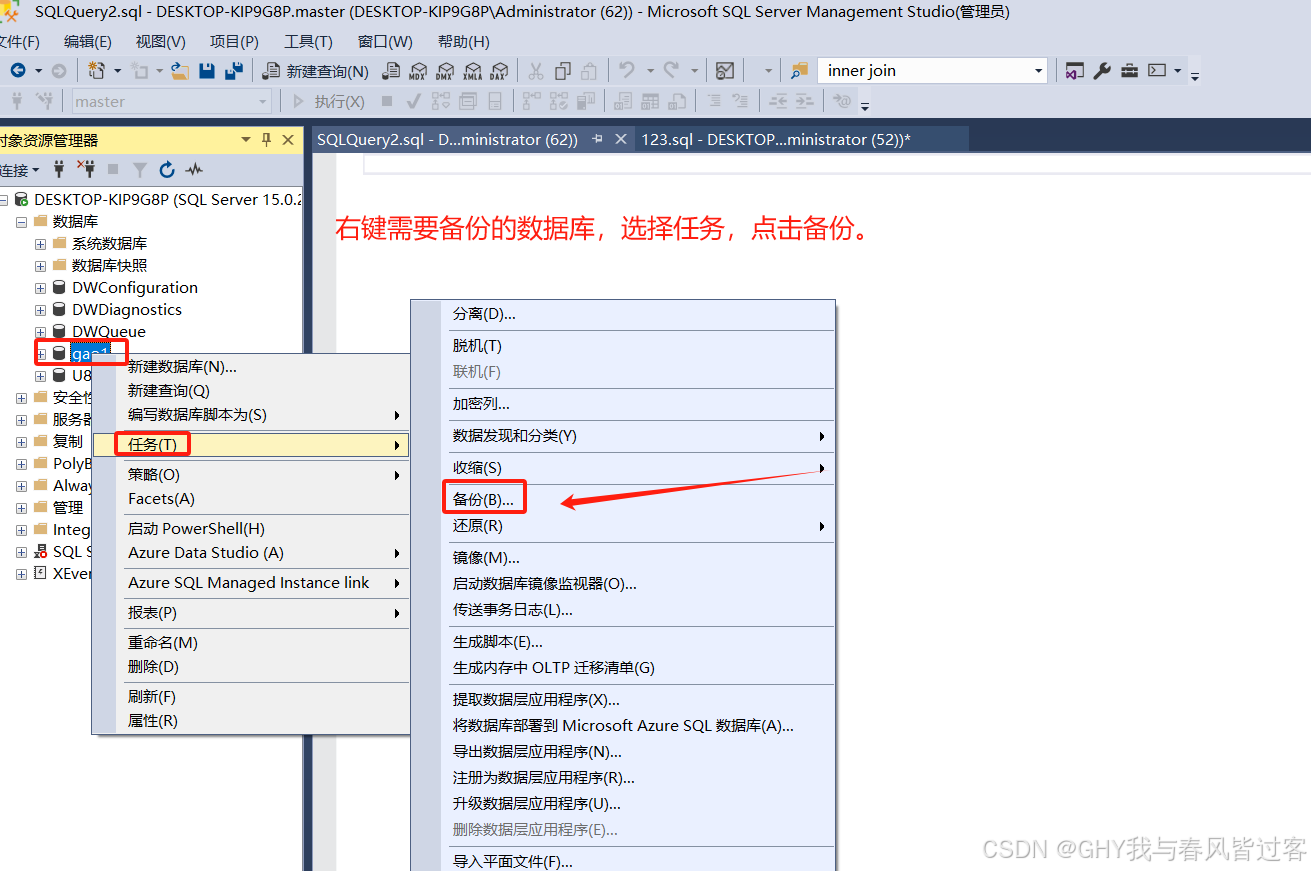This screenshot has height=871, width=1311.
Task: Choose 收缩(S) in the submenu
Action: (x=638, y=468)
